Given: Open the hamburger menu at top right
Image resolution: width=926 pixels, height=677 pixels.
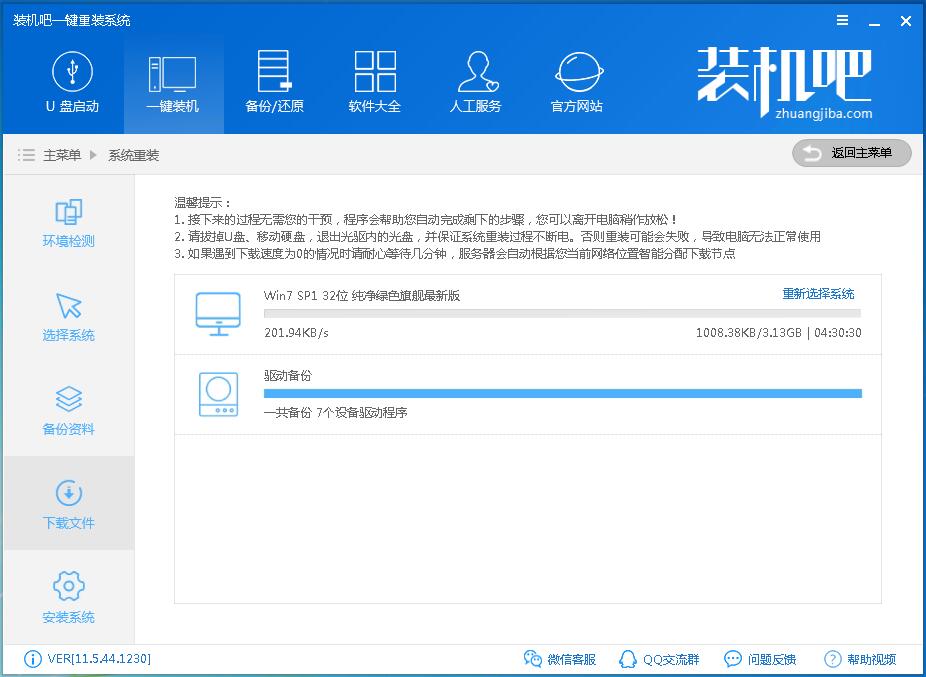Looking at the screenshot, I should [841, 20].
